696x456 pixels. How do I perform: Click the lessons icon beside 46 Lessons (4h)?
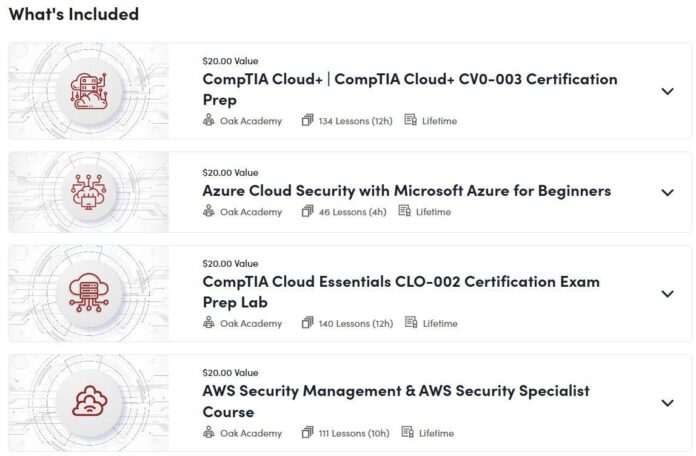pyautogui.click(x=307, y=211)
